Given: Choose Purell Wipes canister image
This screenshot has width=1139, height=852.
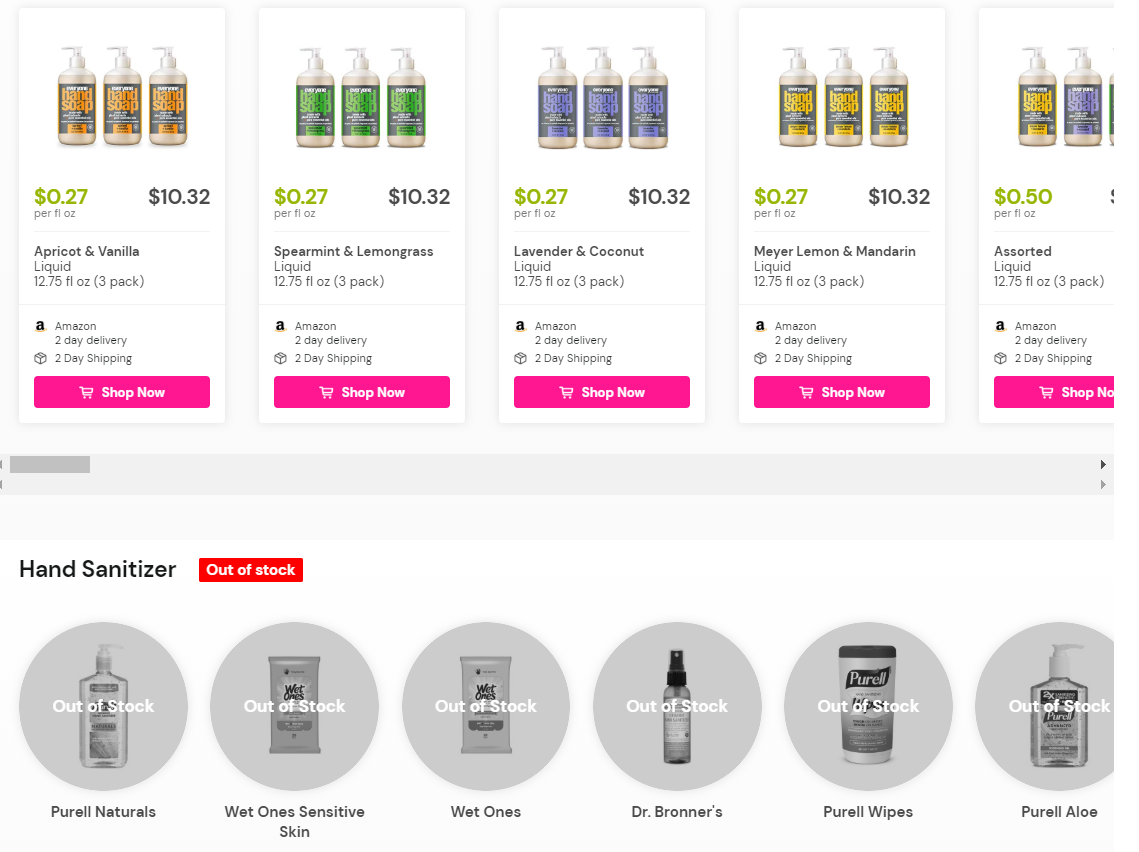Looking at the screenshot, I should click(868, 706).
